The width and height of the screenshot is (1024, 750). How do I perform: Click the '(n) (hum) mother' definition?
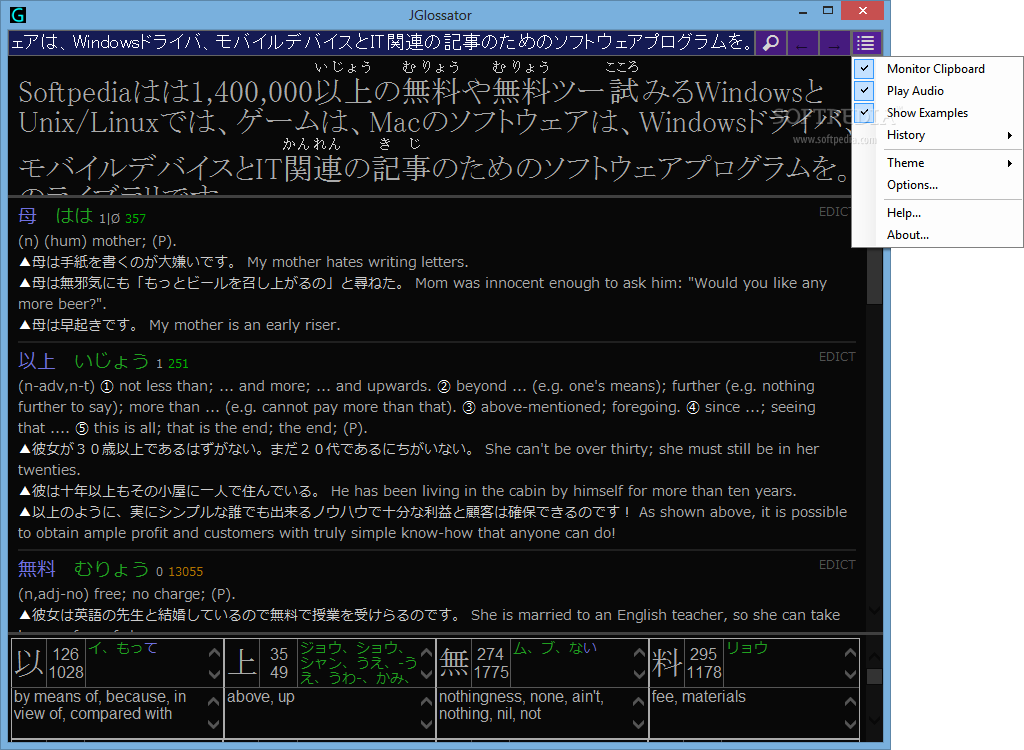tap(97, 241)
